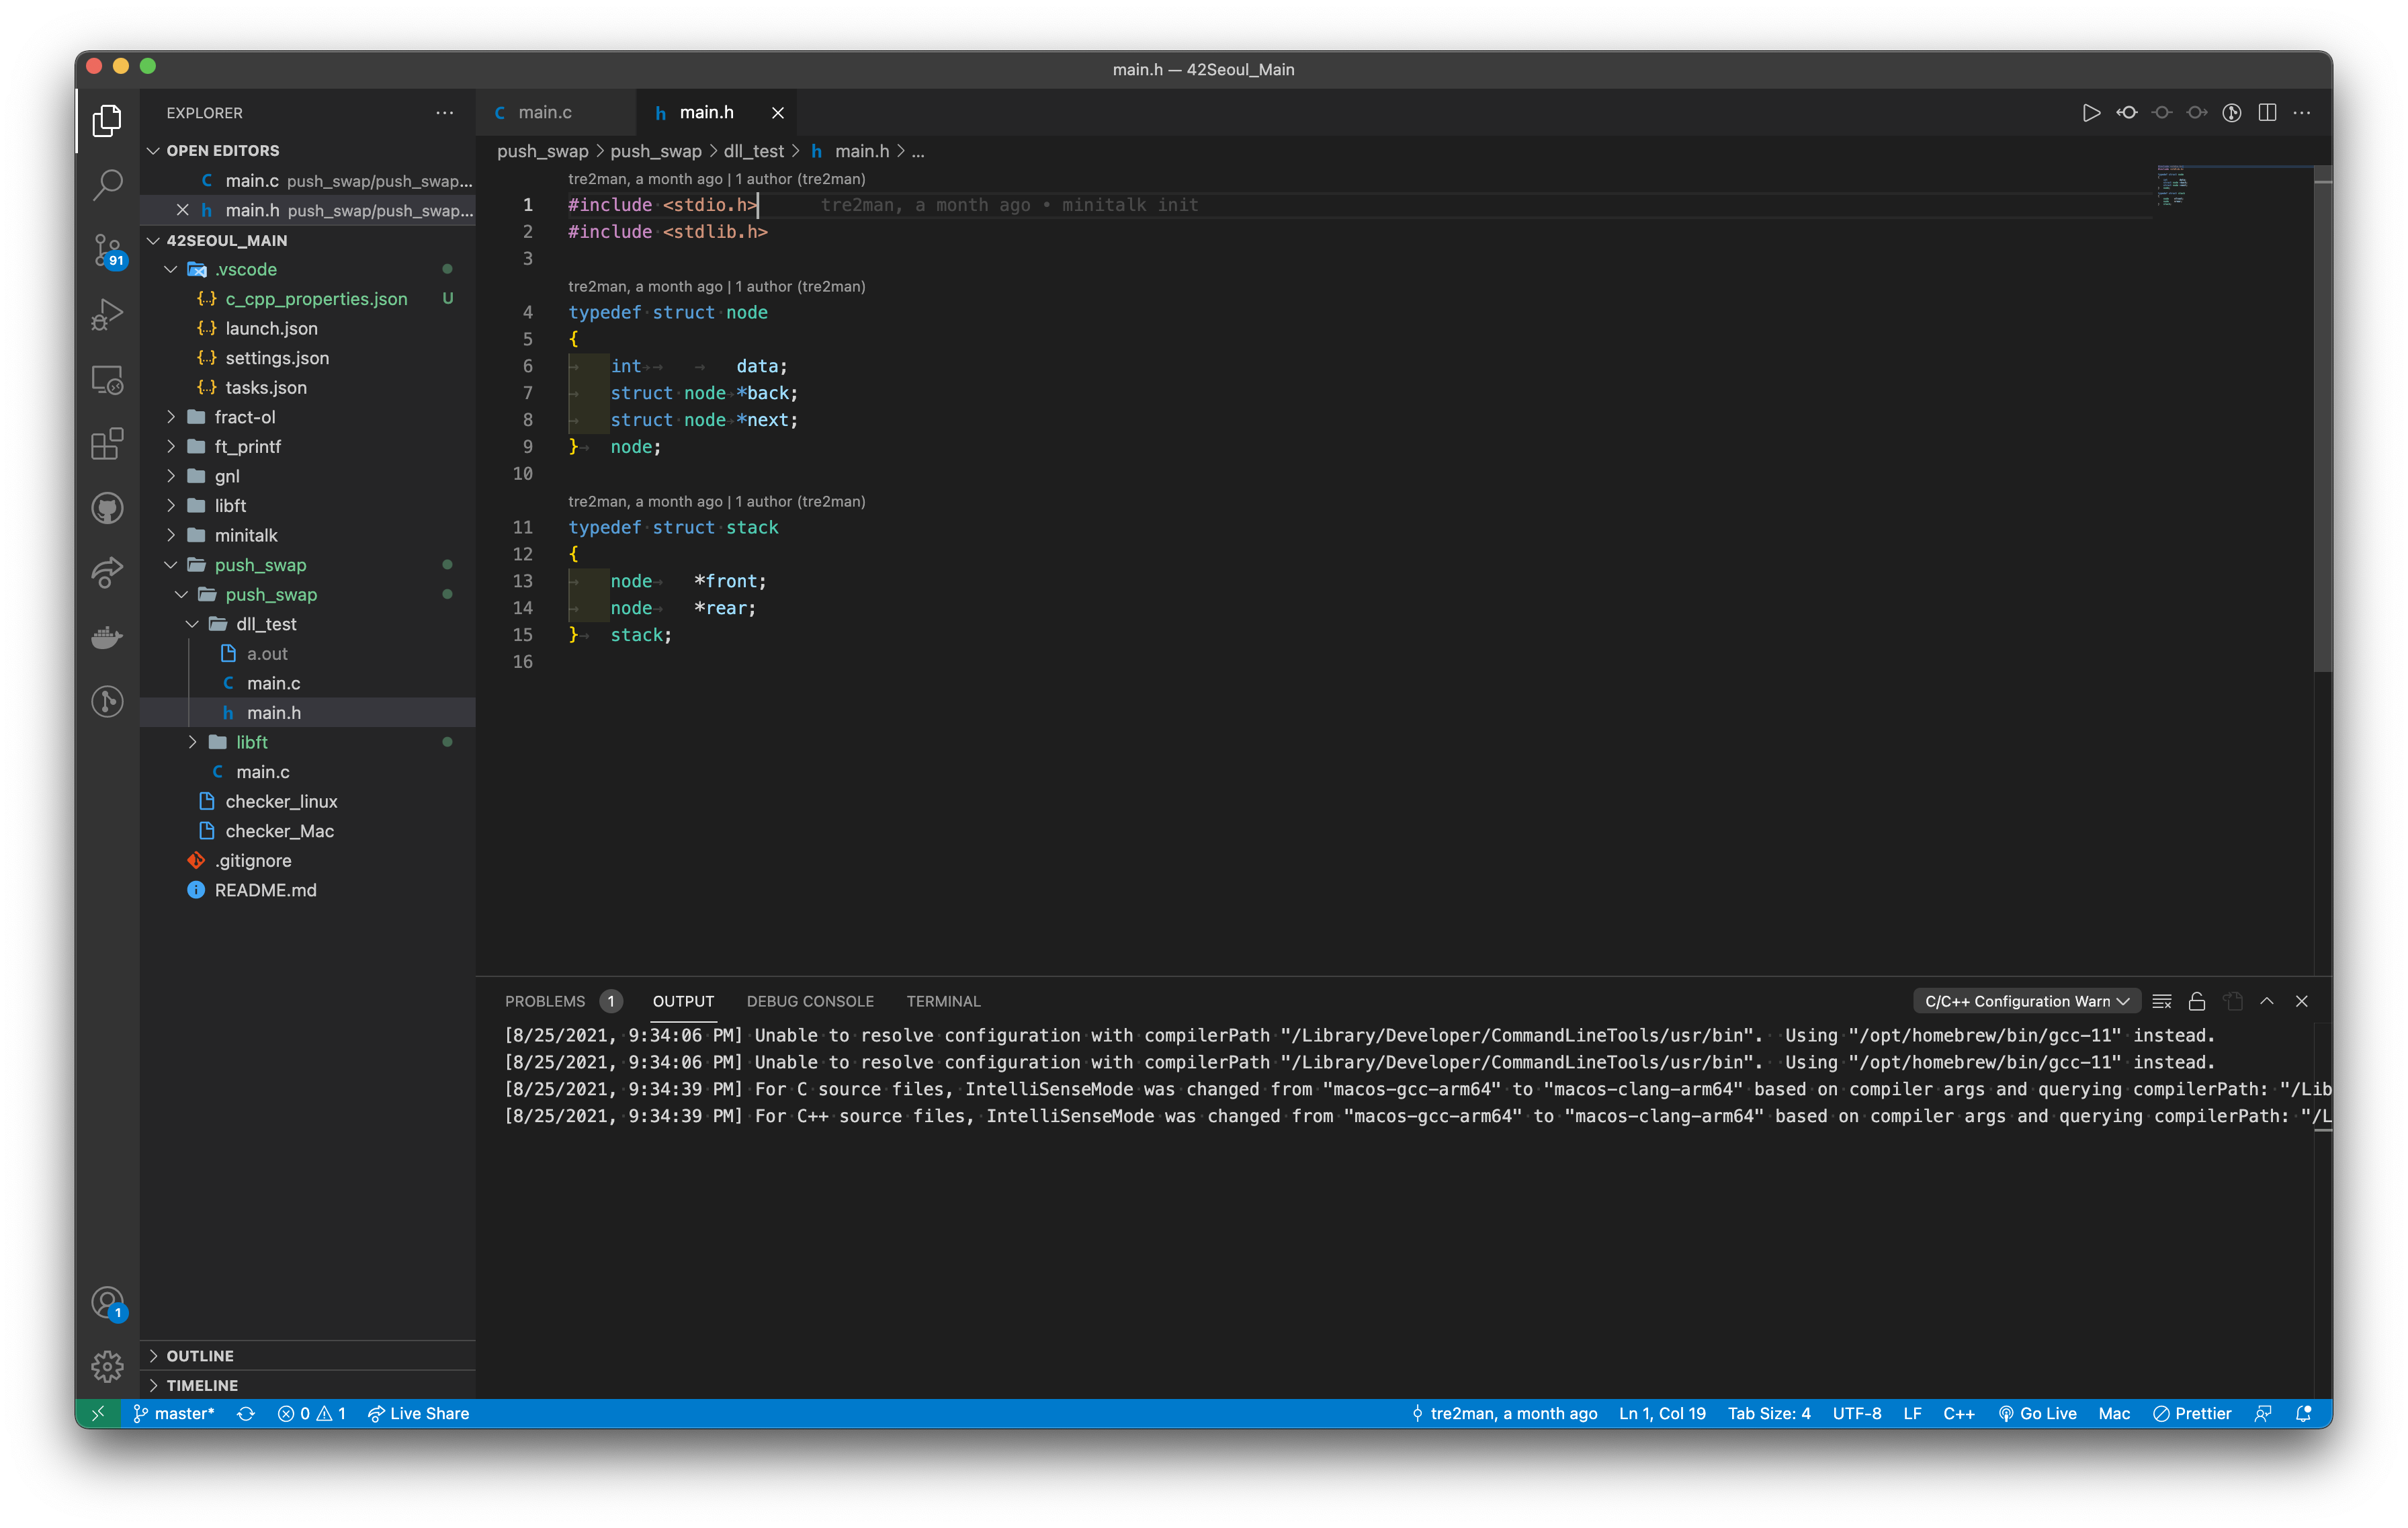Screen dimensions: 2408x1528
Task: Open the Extensions view
Action: point(107,444)
